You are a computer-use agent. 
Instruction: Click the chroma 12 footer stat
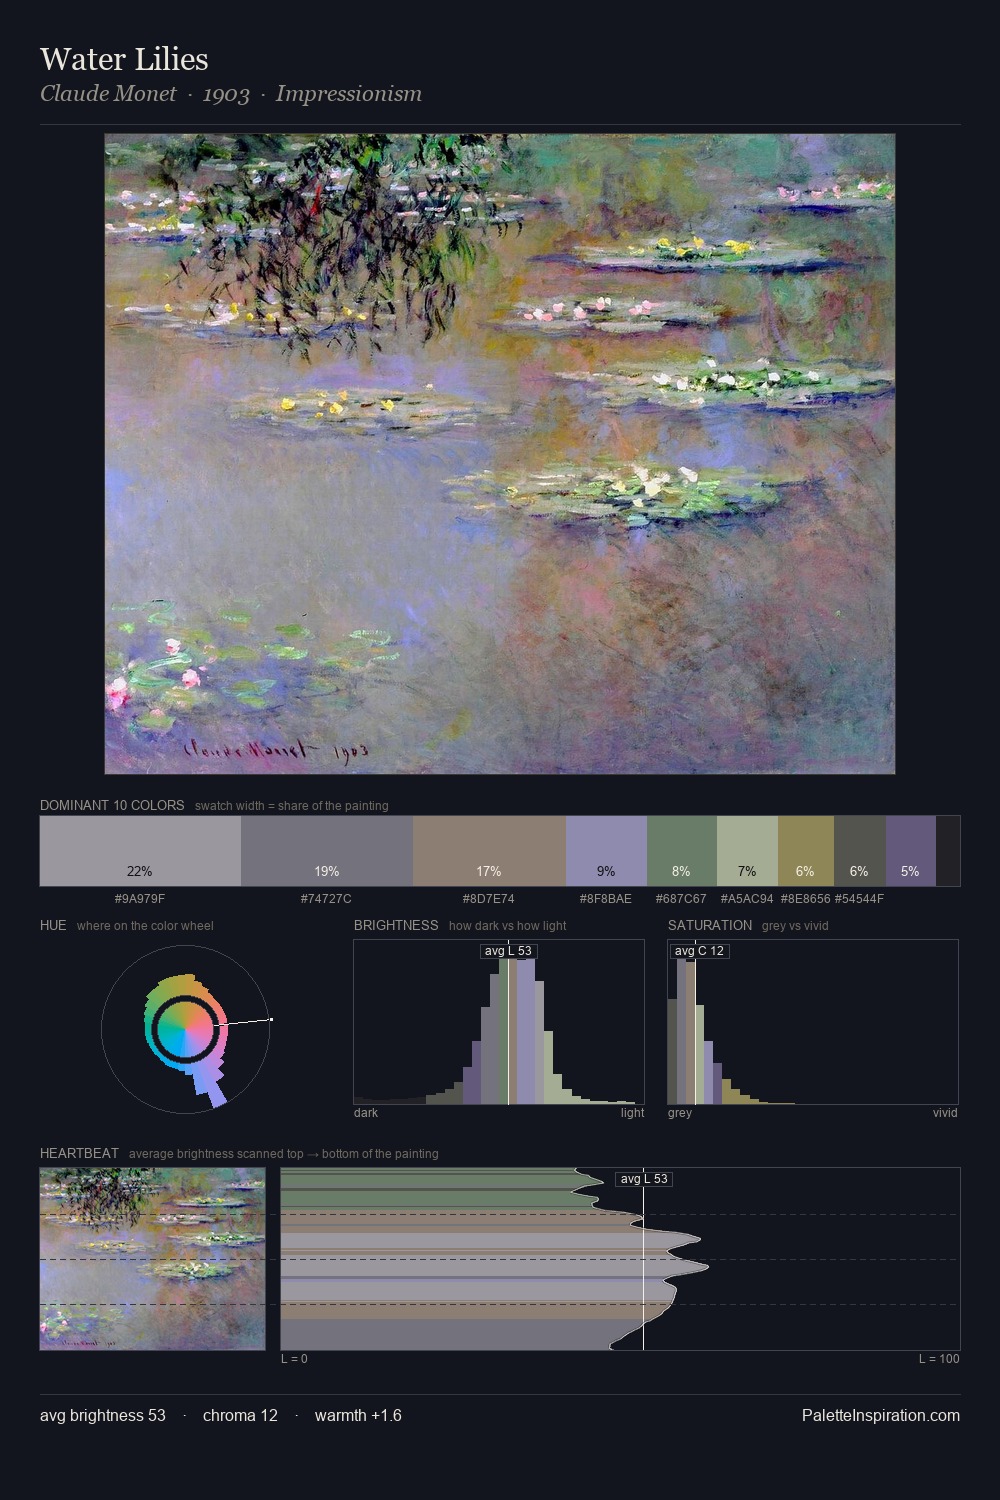click(x=240, y=1415)
